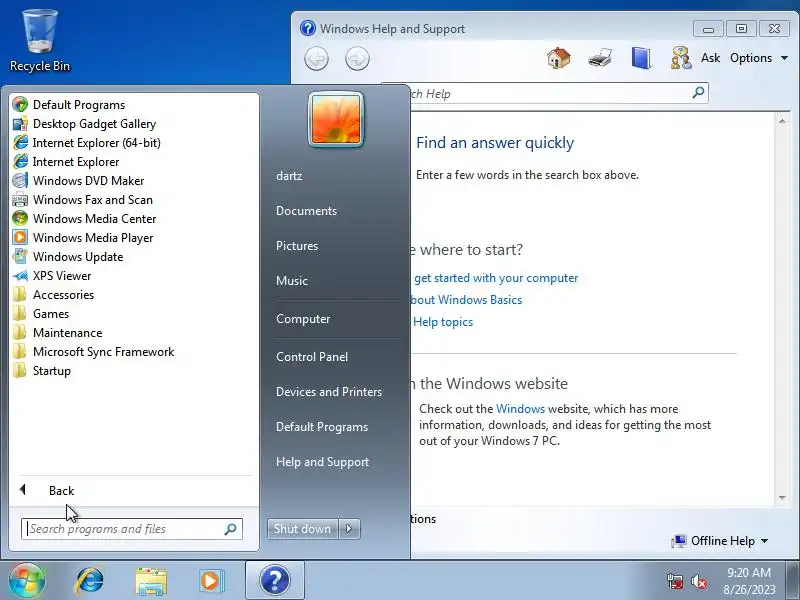Click the Ask support icon

(695, 58)
